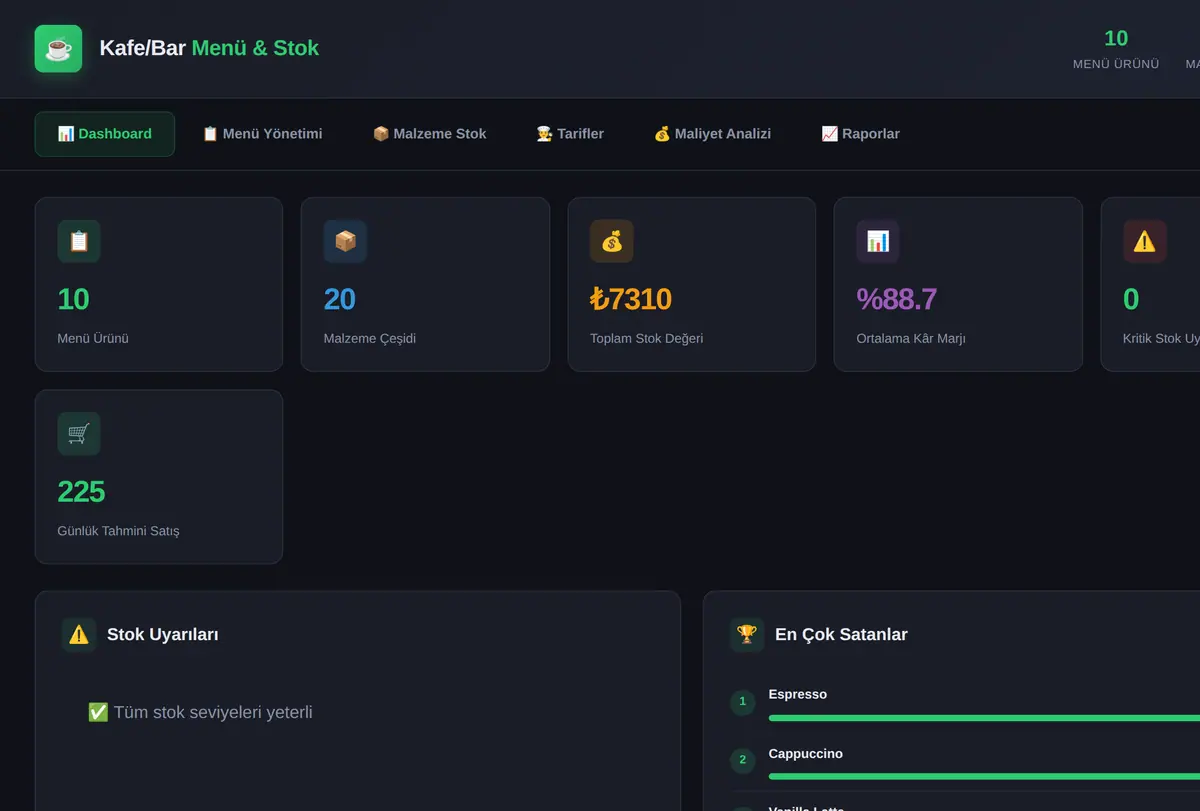
Task: Click rank badge 1 next to Espresso
Action: click(x=742, y=702)
